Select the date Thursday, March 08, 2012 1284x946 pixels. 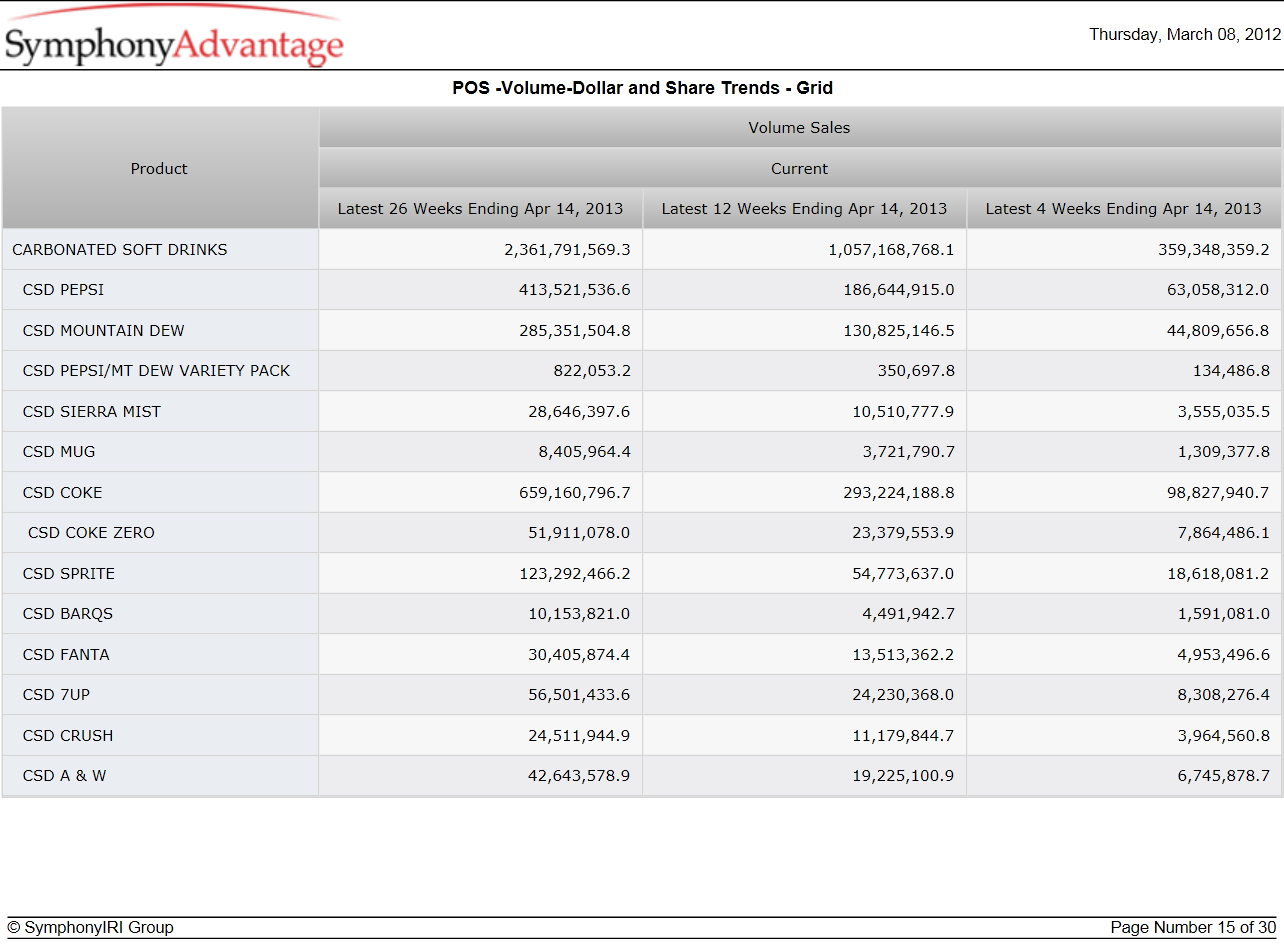(1185, 34)
